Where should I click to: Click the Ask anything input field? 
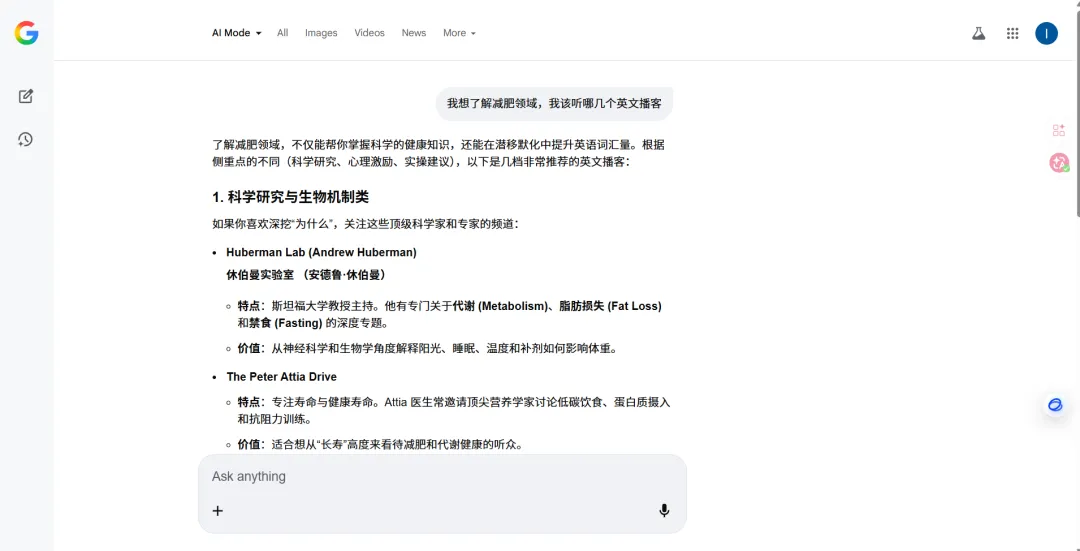[440, 477]
